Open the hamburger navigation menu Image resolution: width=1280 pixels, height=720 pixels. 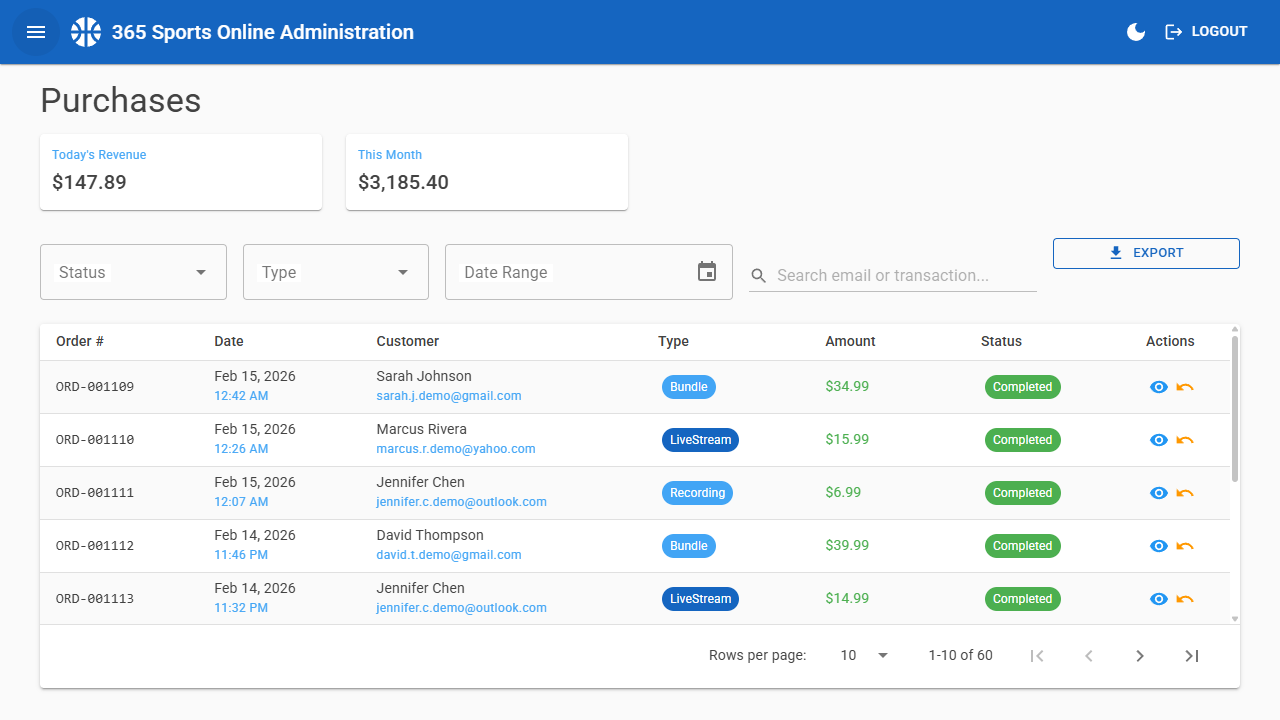(36, 32)
